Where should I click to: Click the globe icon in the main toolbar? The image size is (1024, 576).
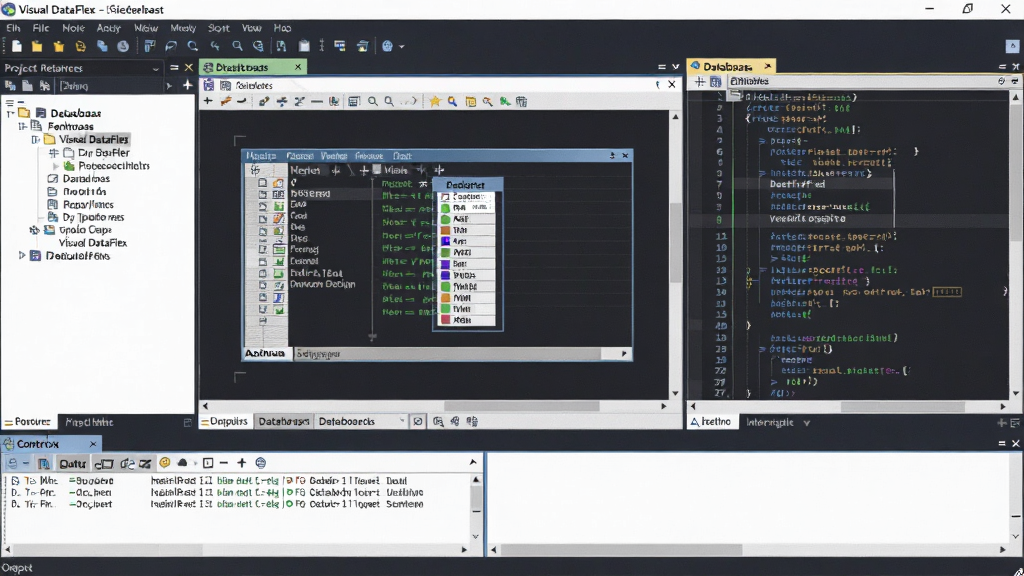coord(388,46)
